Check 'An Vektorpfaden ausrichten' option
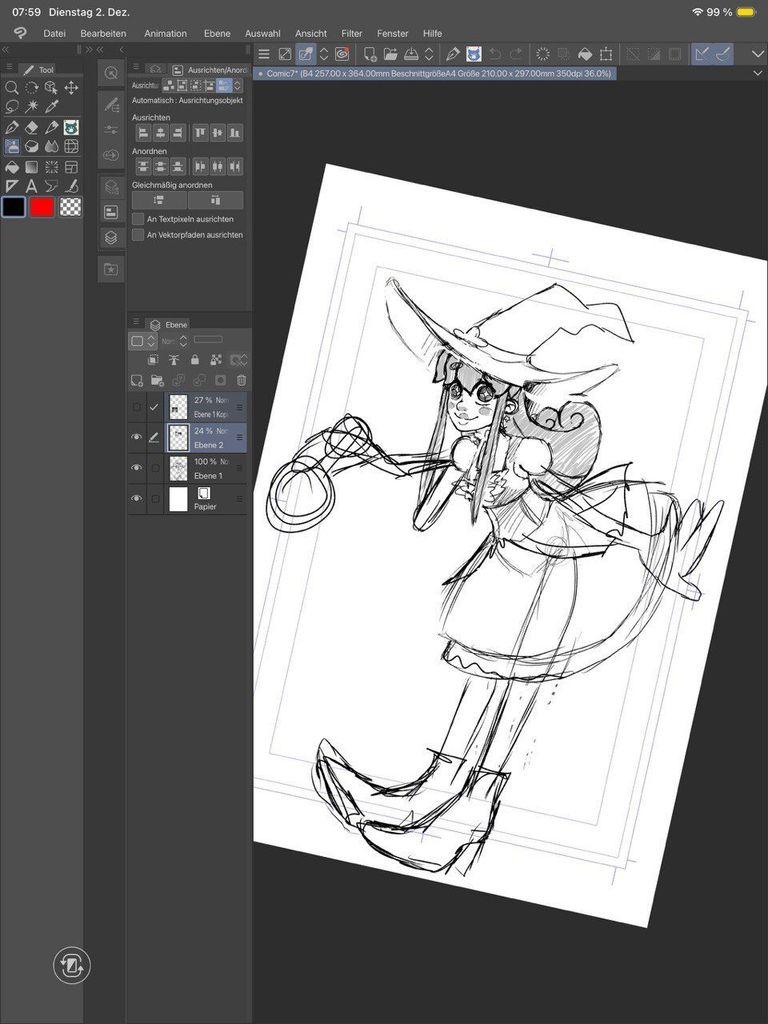 138,235
